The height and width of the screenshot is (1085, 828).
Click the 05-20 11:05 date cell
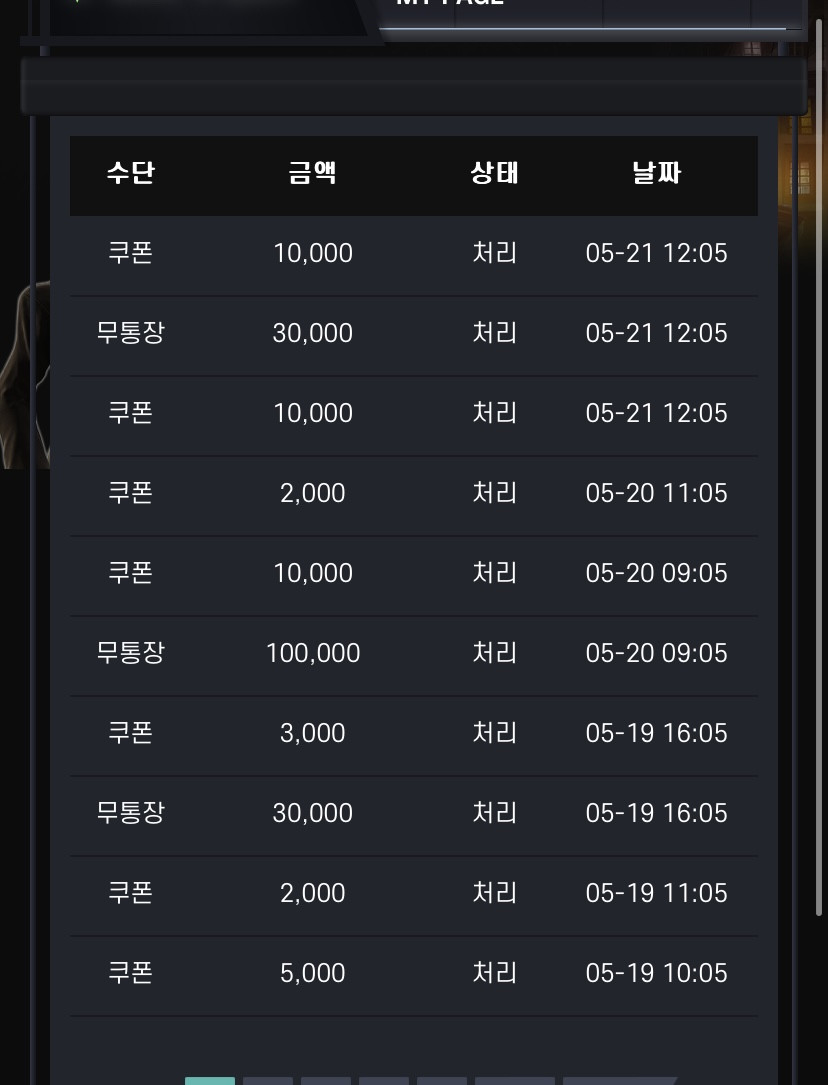[x=656, y=493]
